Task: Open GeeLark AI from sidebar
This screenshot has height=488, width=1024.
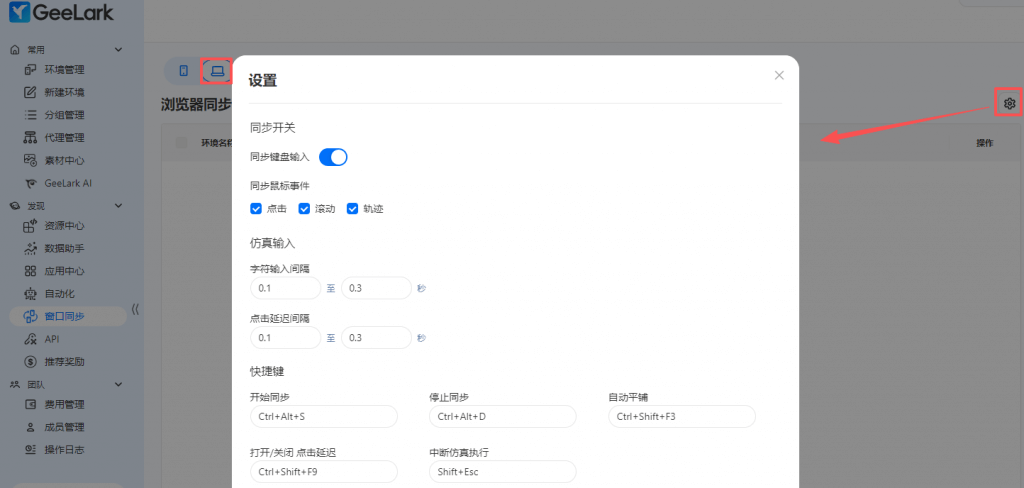Action: tap(67, 183)
